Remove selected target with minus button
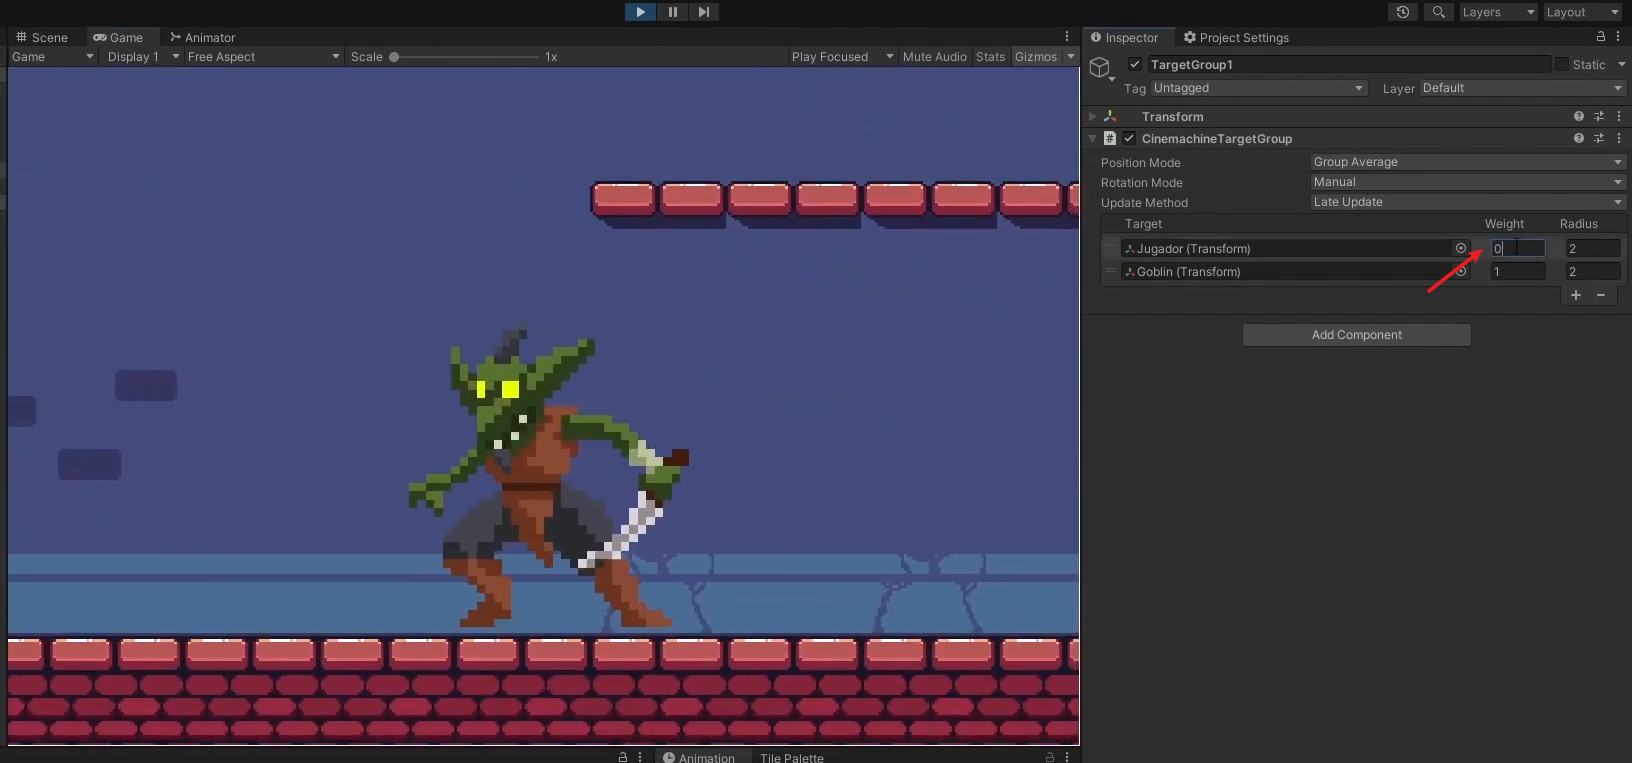This screenshot has height=763, width=1632. coord(1601,295)
